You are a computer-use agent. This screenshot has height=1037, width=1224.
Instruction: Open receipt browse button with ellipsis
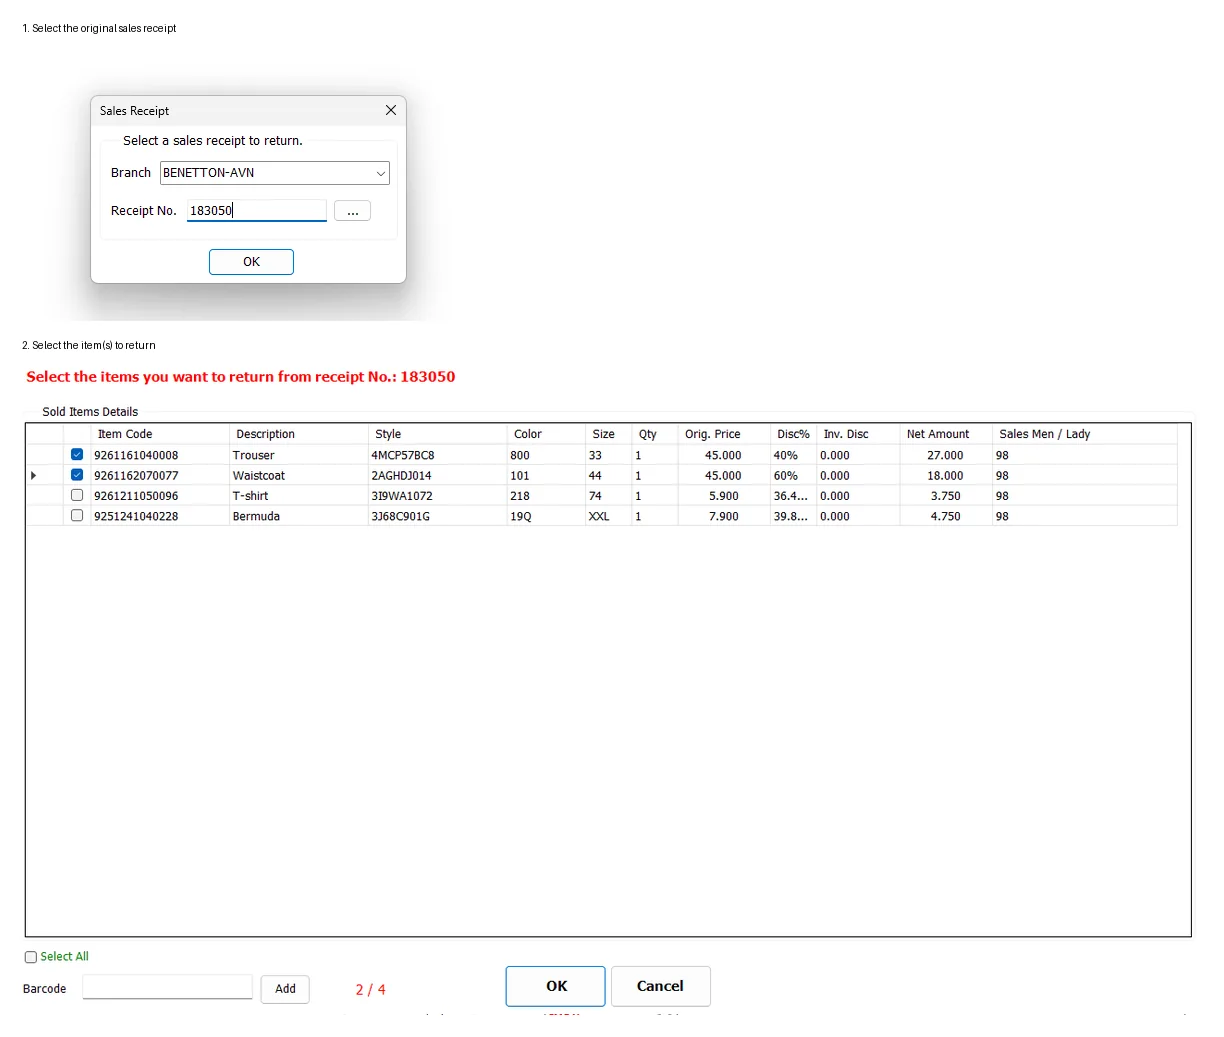[x=352, y=211]
